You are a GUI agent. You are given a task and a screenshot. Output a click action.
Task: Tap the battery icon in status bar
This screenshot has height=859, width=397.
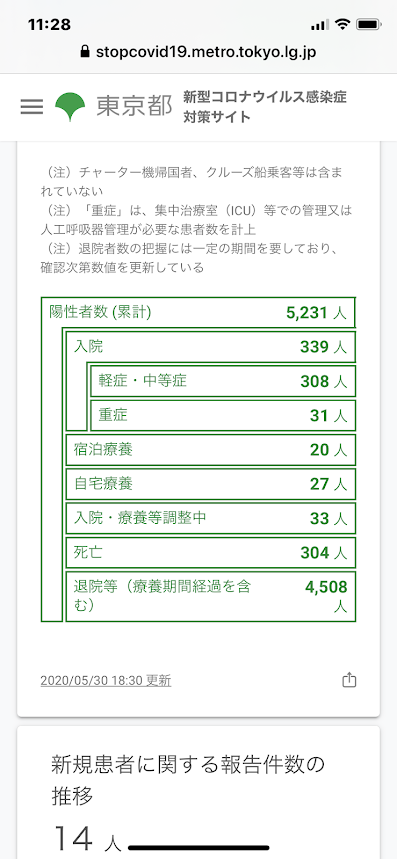coord(368,25)
